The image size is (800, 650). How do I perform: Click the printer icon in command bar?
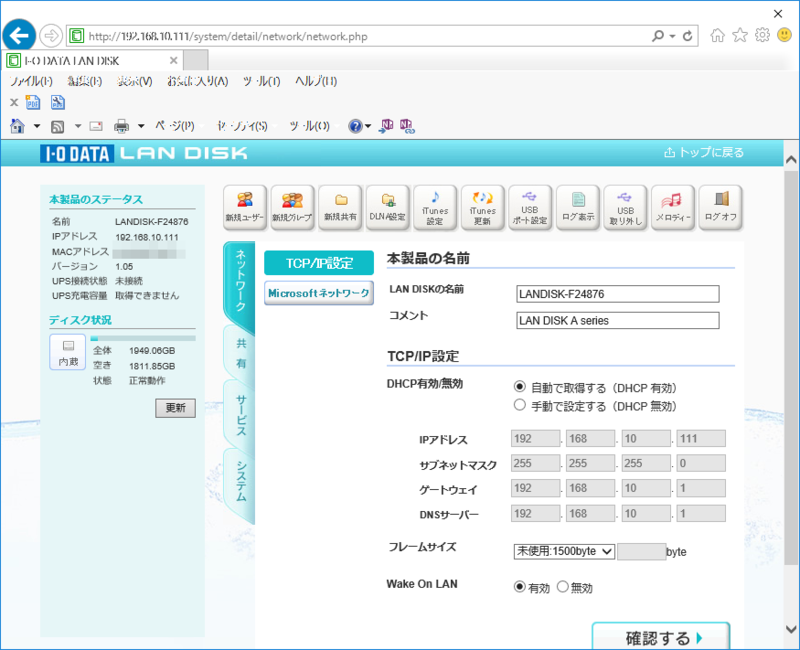point(121,126)
